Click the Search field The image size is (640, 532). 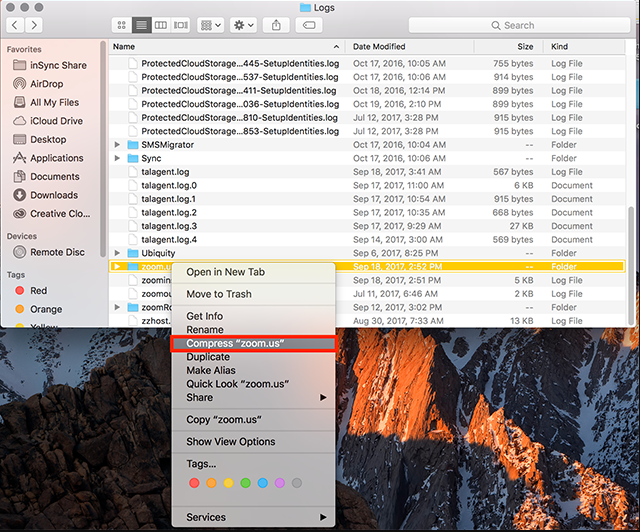pyautogui.click(x=519, y=25)
